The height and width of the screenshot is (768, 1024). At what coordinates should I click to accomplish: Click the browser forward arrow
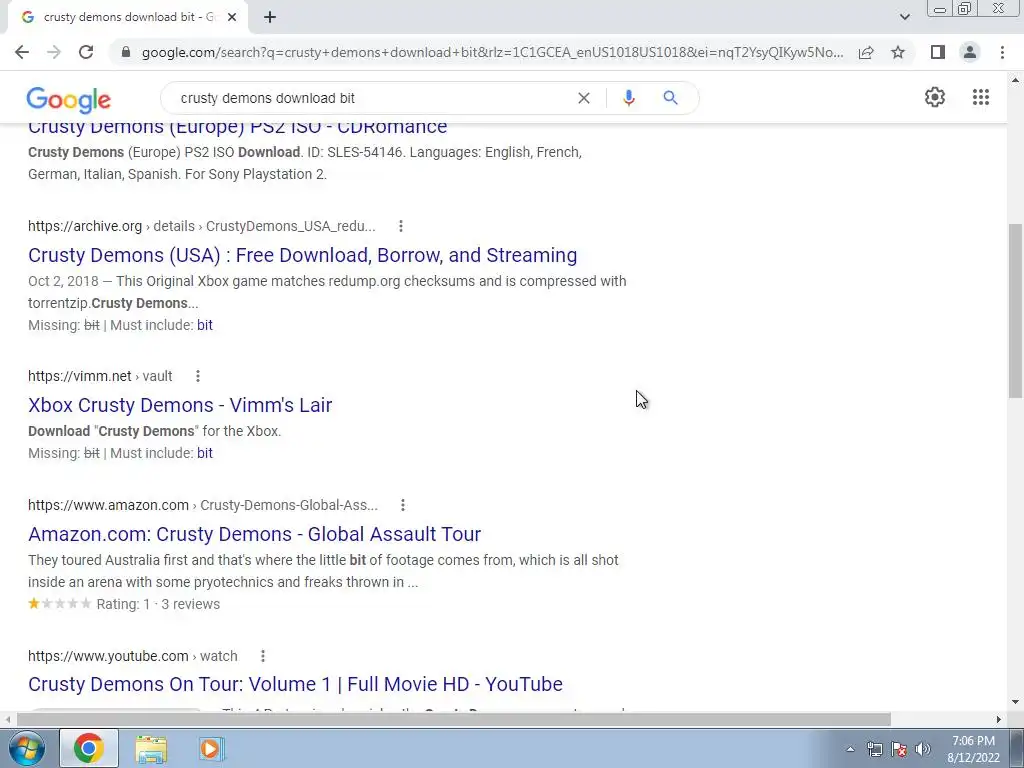click(x=54, y=52)
